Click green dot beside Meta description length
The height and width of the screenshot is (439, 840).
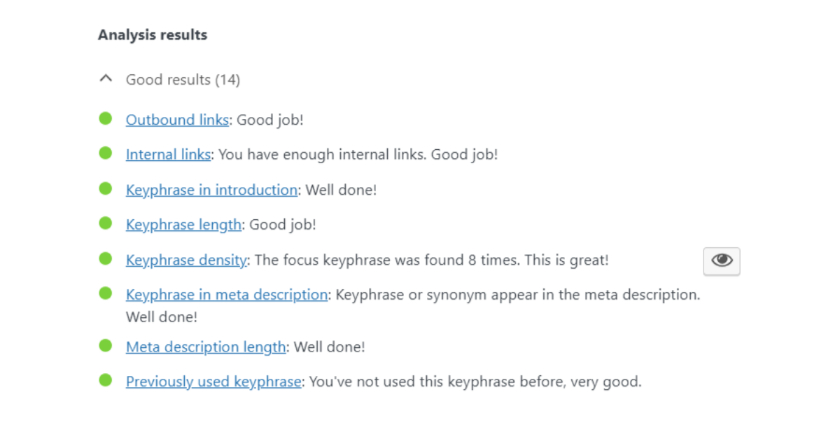106,346
